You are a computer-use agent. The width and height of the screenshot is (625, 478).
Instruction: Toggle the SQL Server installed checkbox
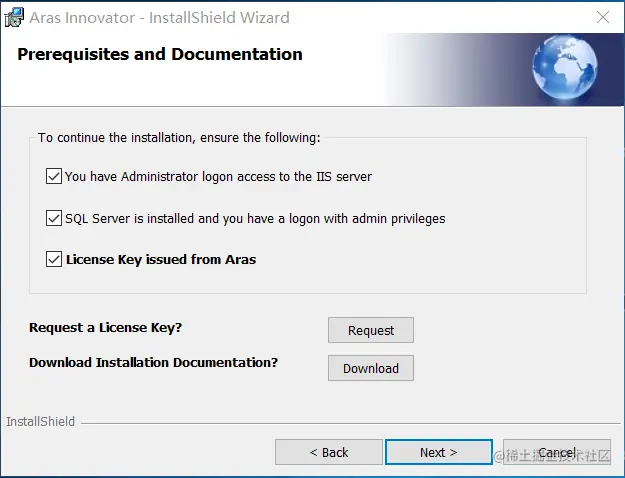(54, 218)
